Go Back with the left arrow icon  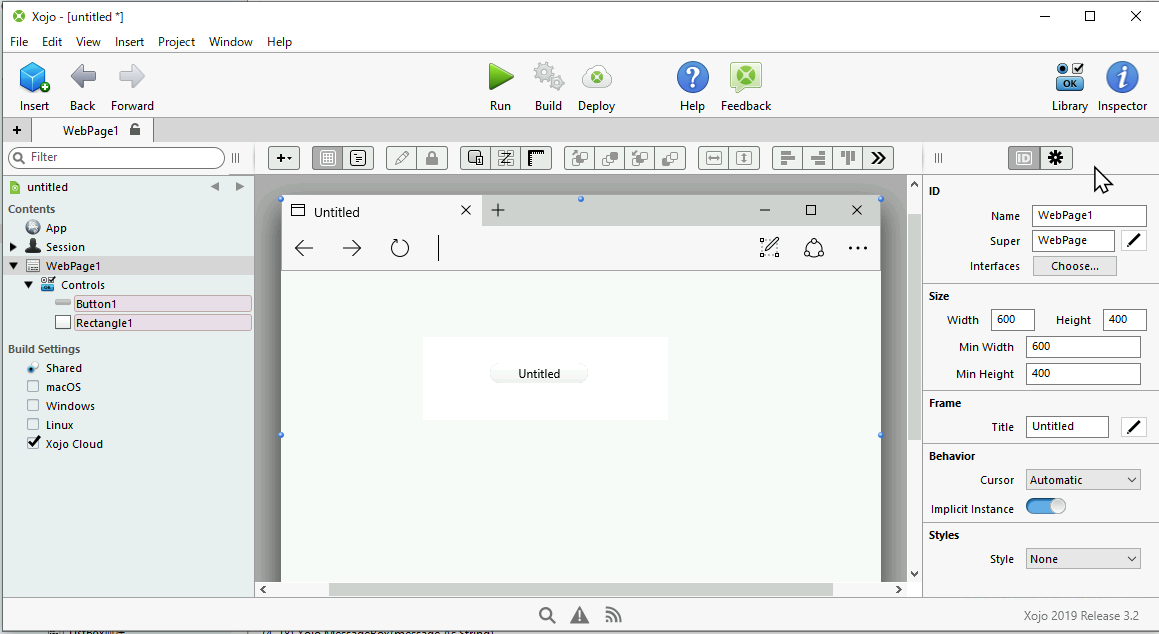pos(83,76)
